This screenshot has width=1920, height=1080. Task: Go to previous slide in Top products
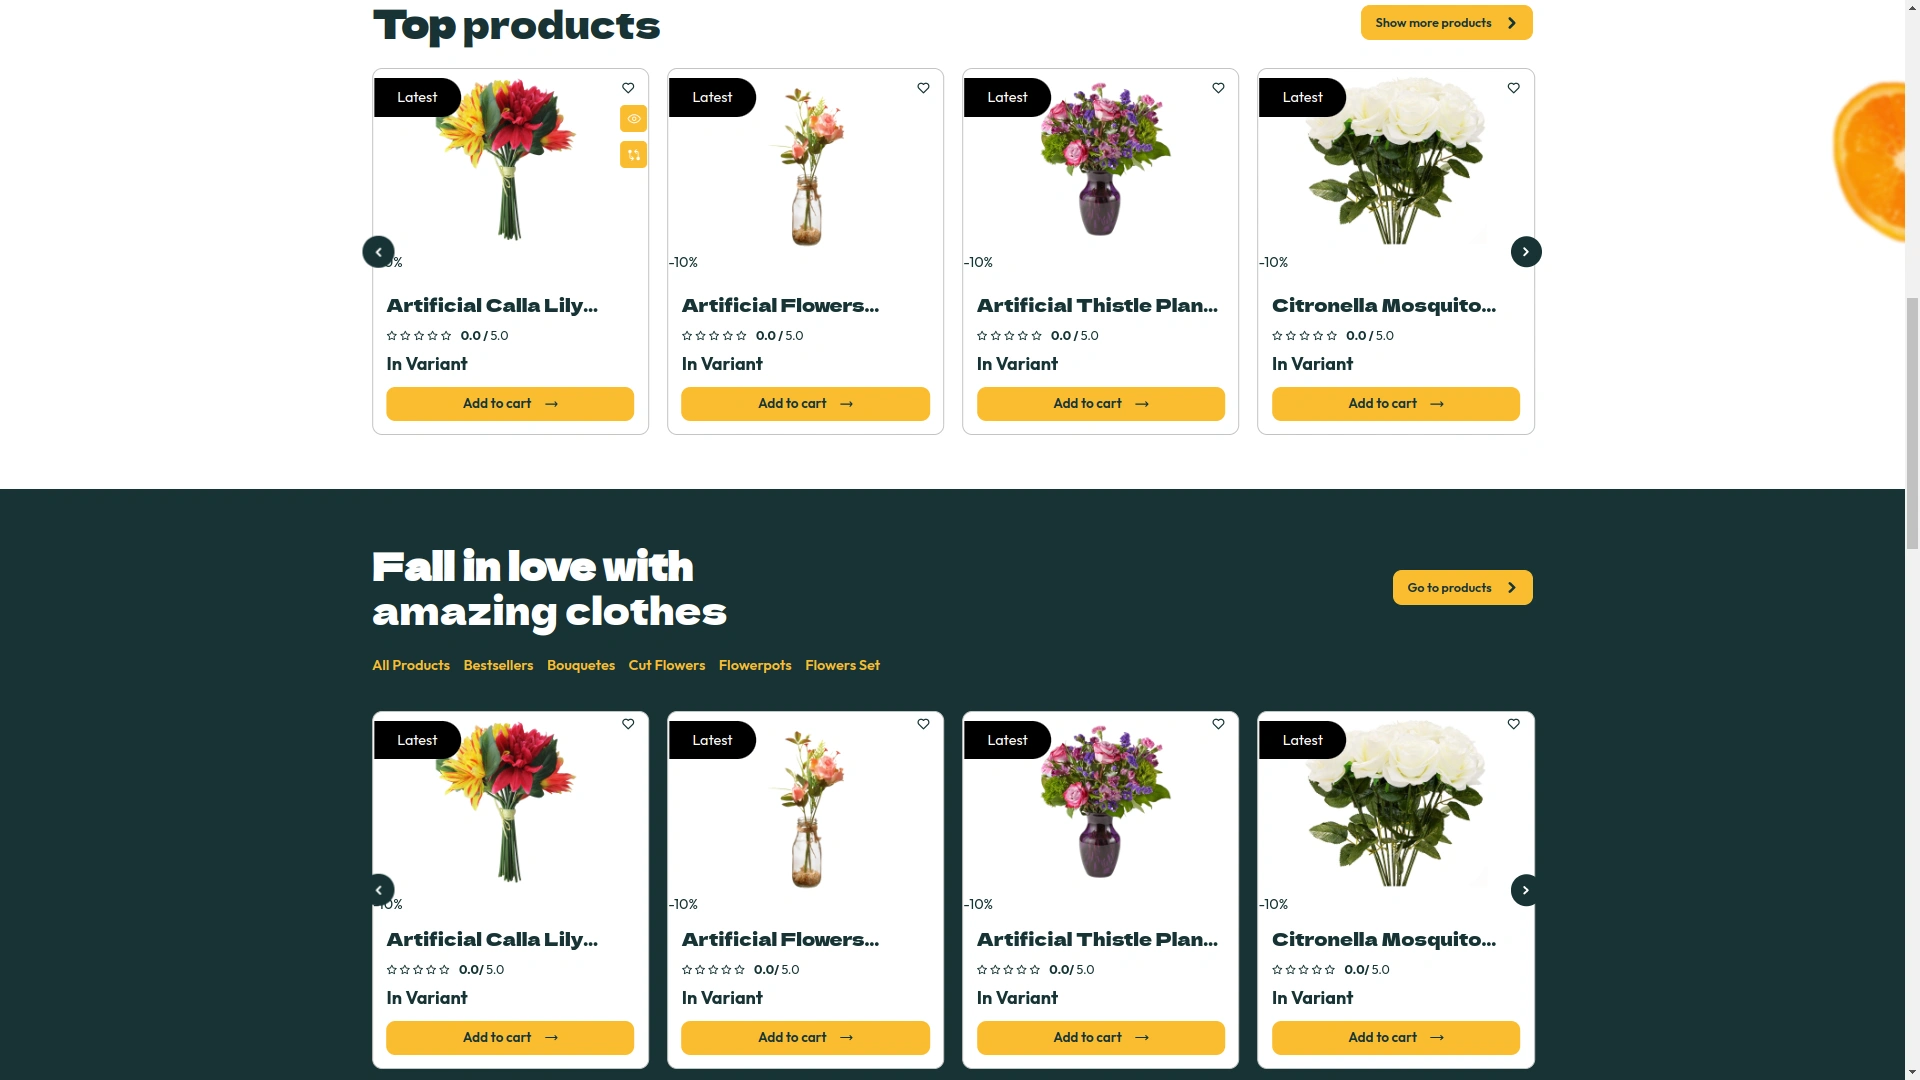[x=378, y=252]
